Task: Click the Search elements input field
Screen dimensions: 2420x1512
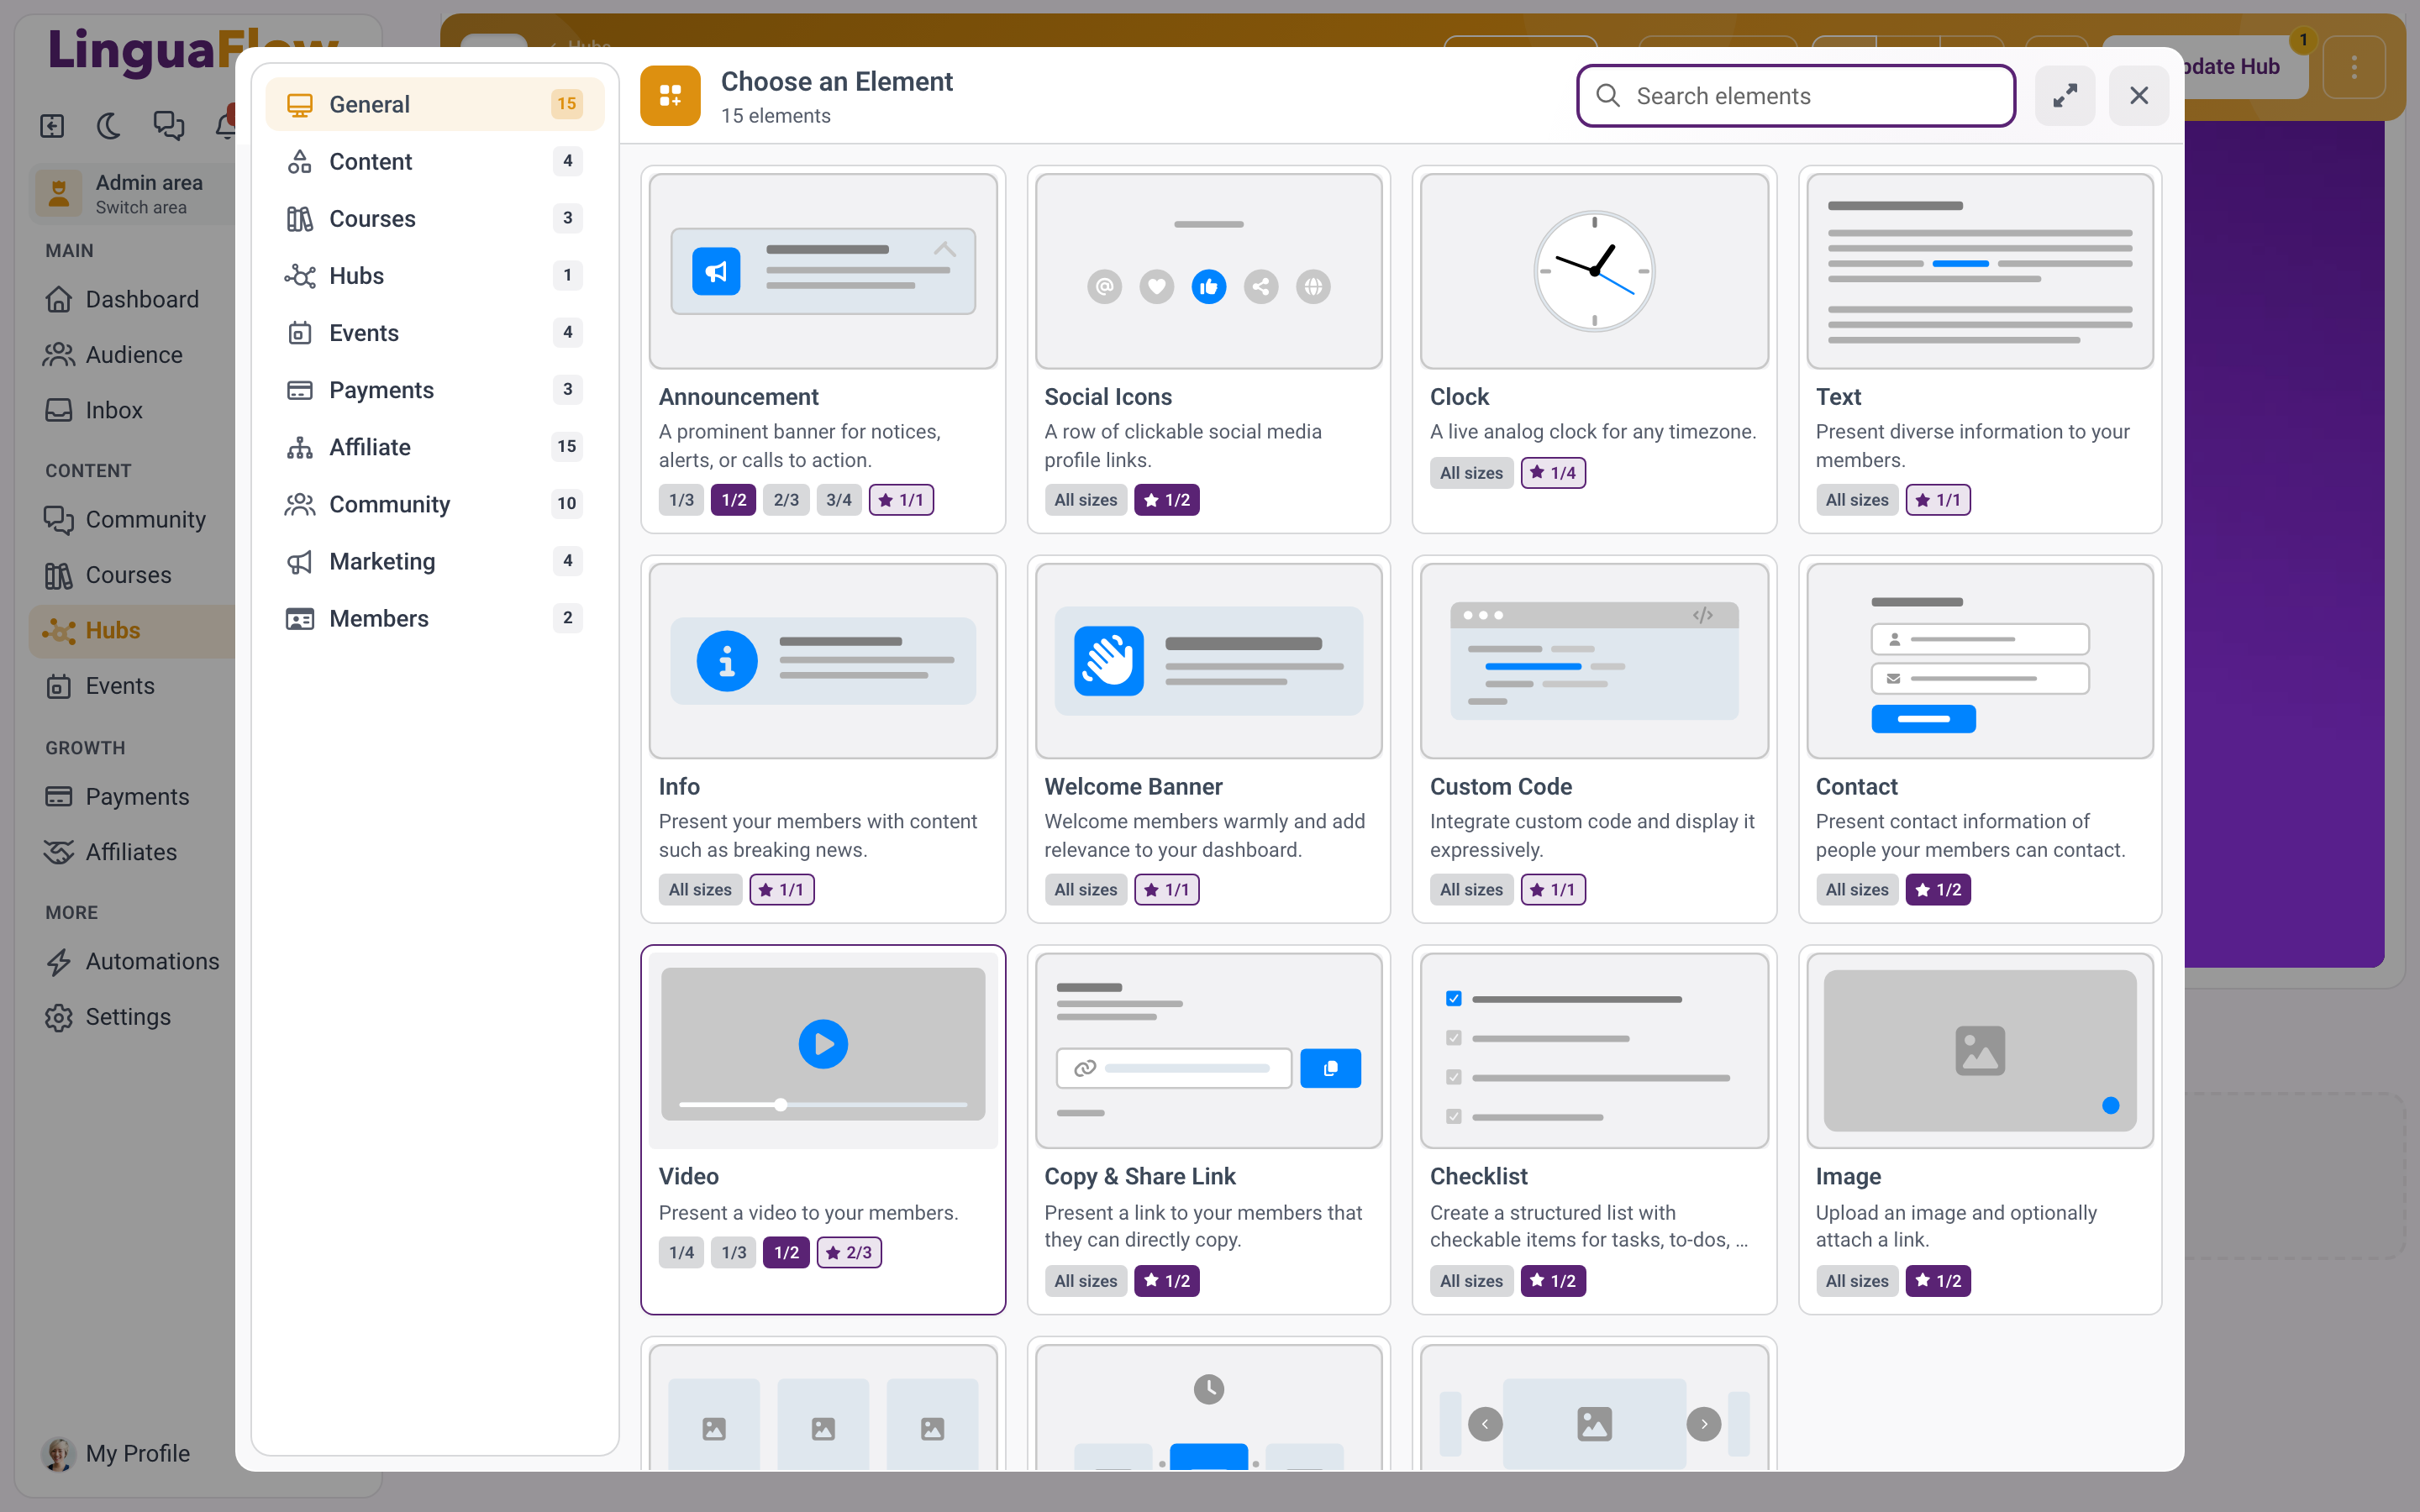Action: click(x=1796, y=96)
